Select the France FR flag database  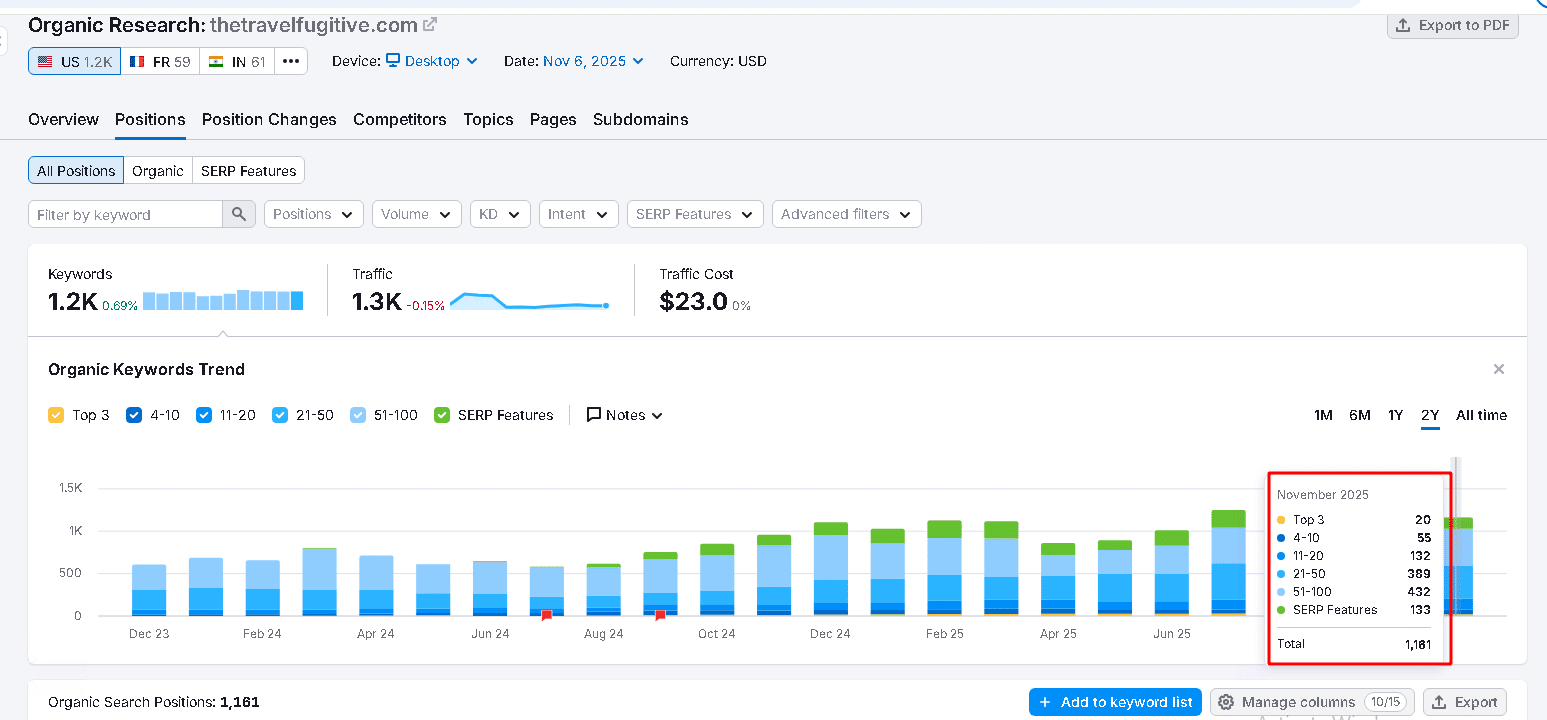click(x=160, y=61)
